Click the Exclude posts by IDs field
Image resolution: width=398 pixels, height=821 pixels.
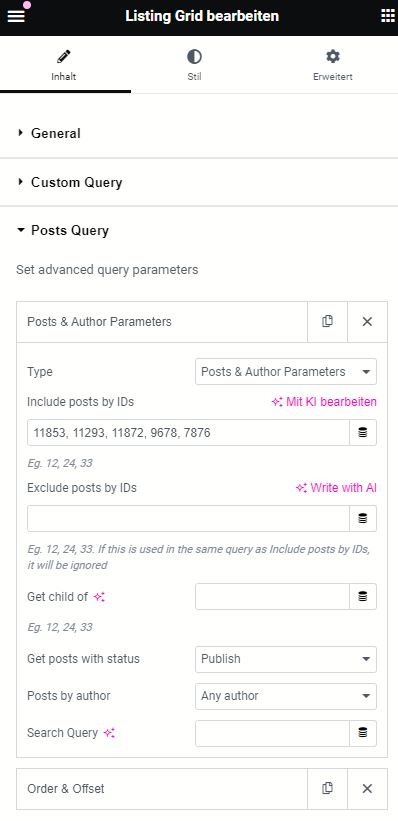[189, 518]
